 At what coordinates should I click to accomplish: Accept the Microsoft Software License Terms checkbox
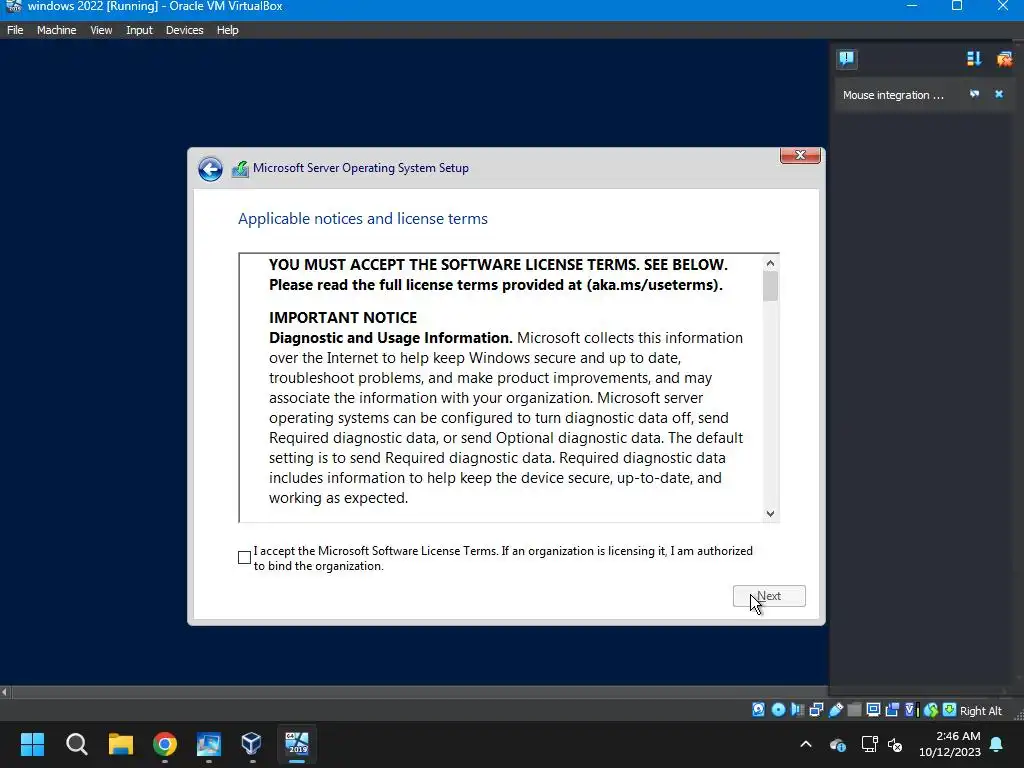pos(244,557)
